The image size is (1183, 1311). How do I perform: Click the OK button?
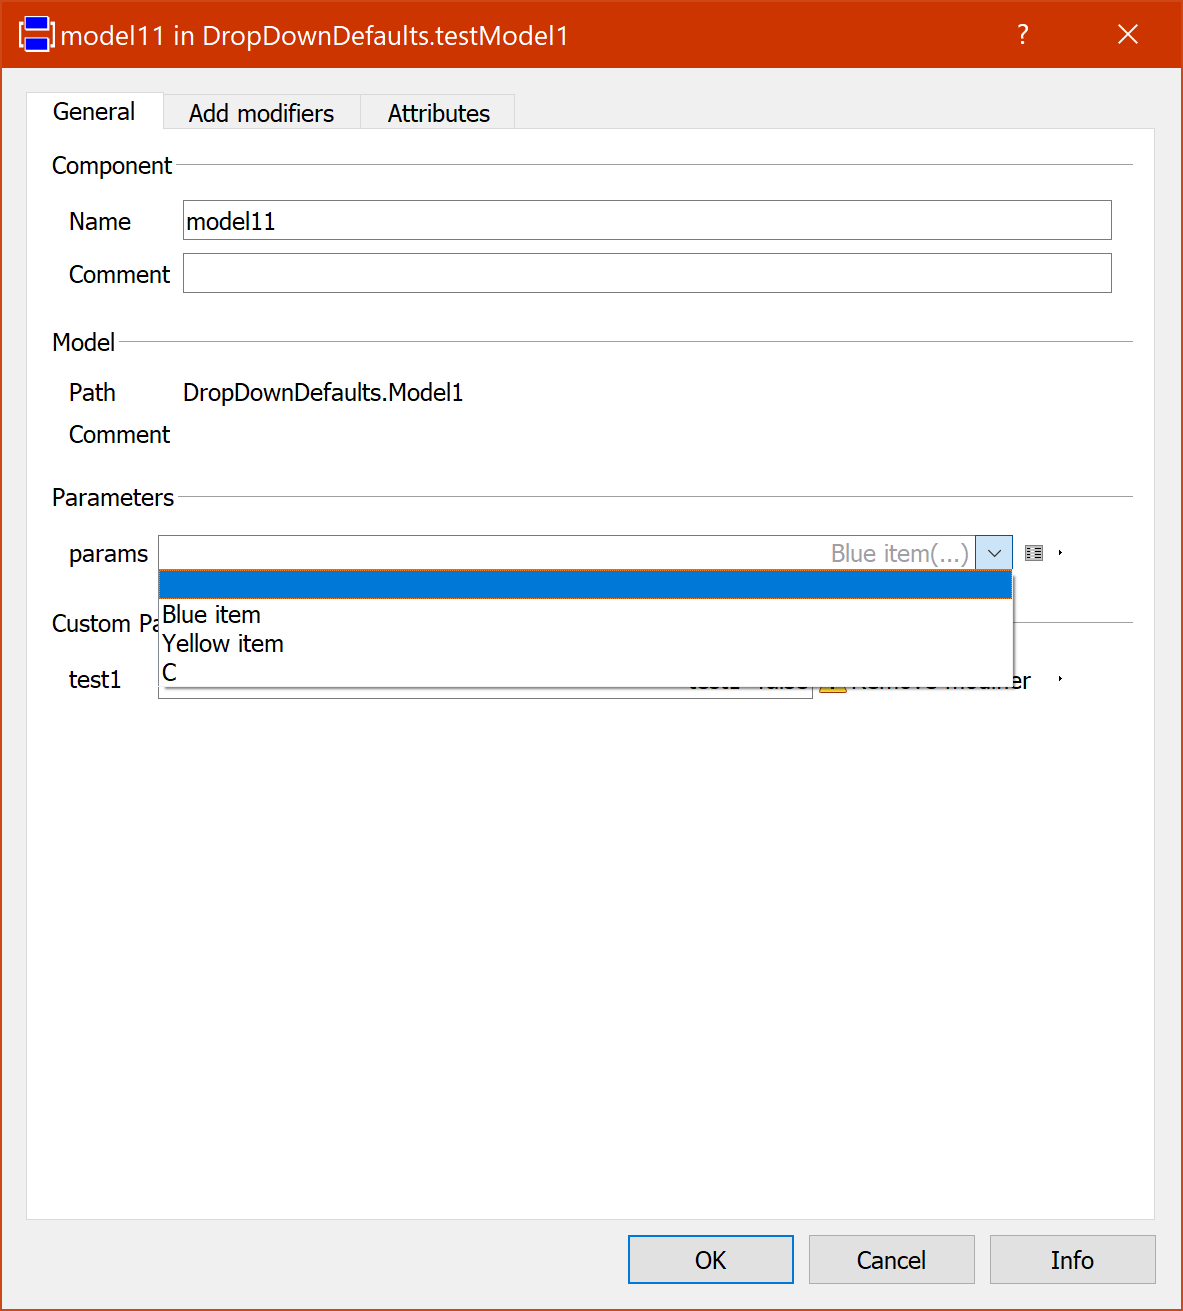point(710,1260)
